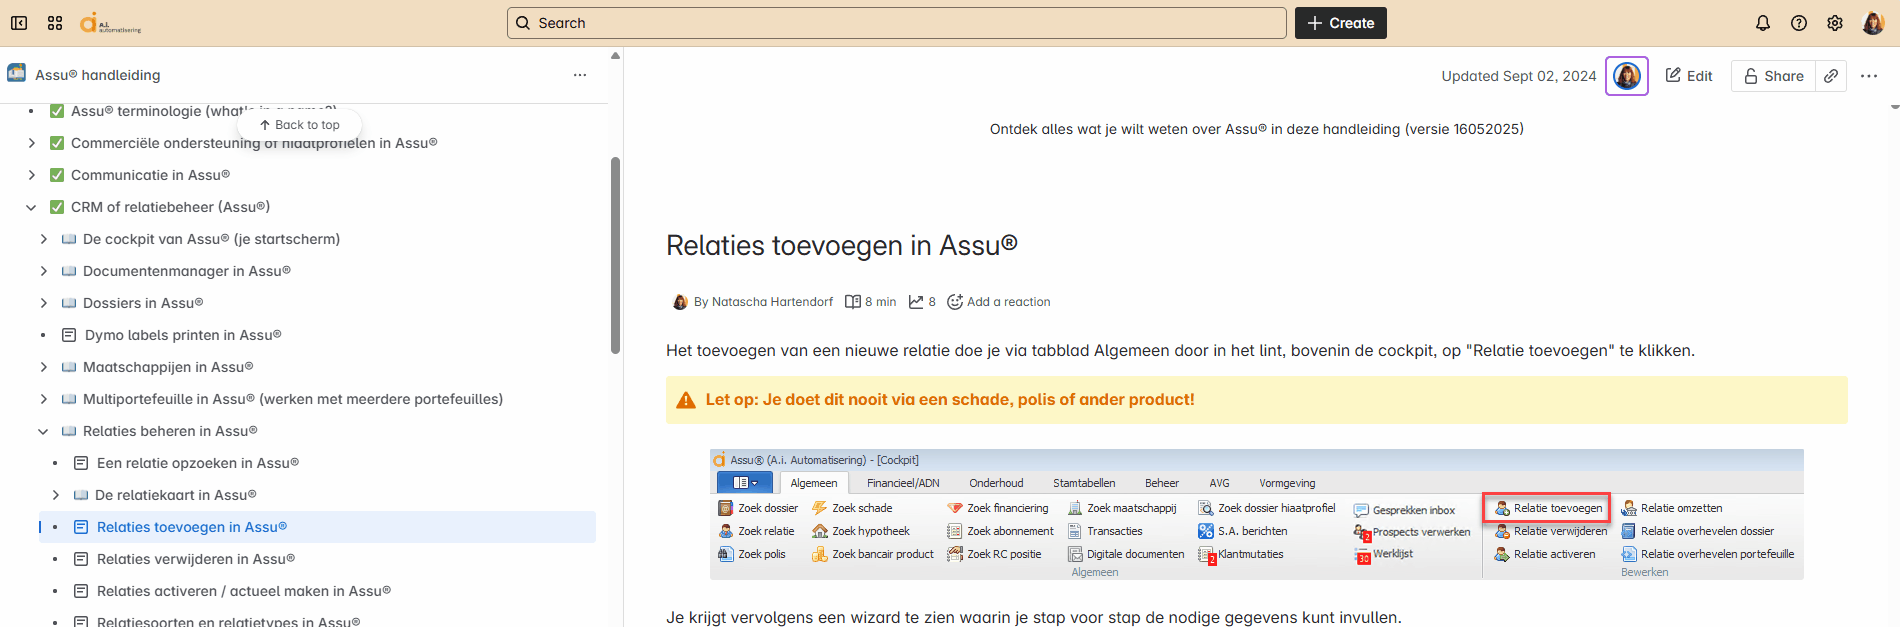Toggle the sidebar collapse icon
This screenshot has height=627, width=1900.
(x=19, y=23)
